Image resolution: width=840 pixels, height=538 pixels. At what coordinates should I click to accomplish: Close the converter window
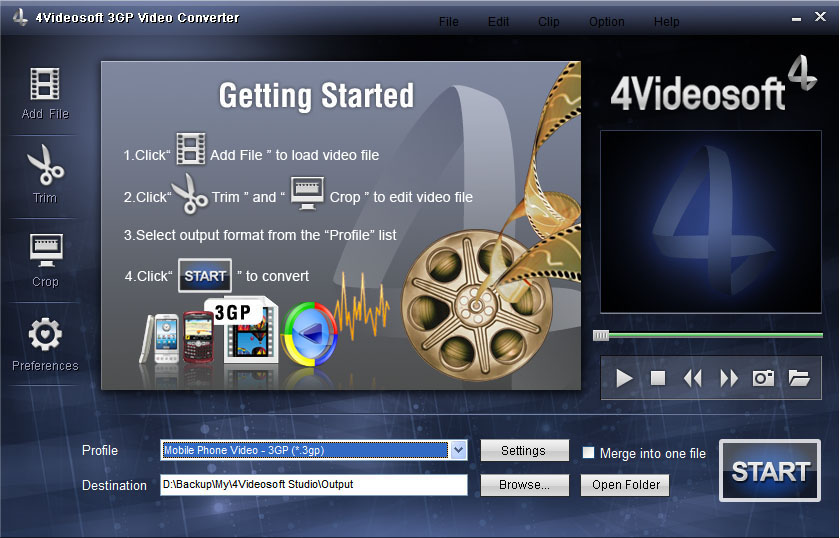[820, 17]
